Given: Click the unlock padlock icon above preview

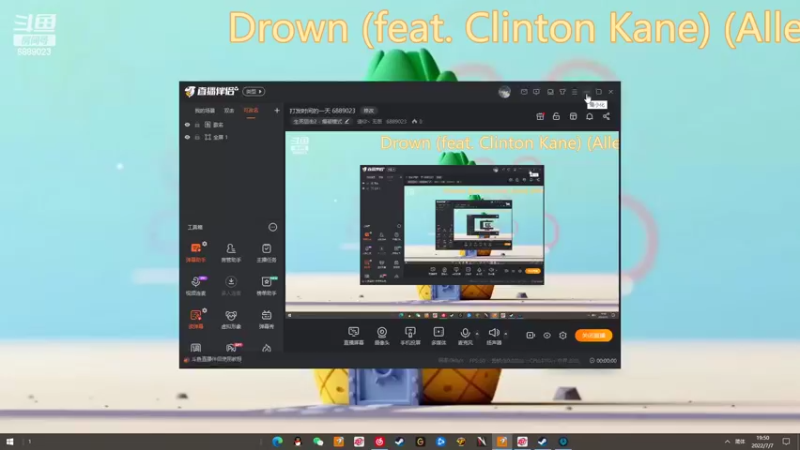Looking at the screenshot, I should click(x=556, y=116).
